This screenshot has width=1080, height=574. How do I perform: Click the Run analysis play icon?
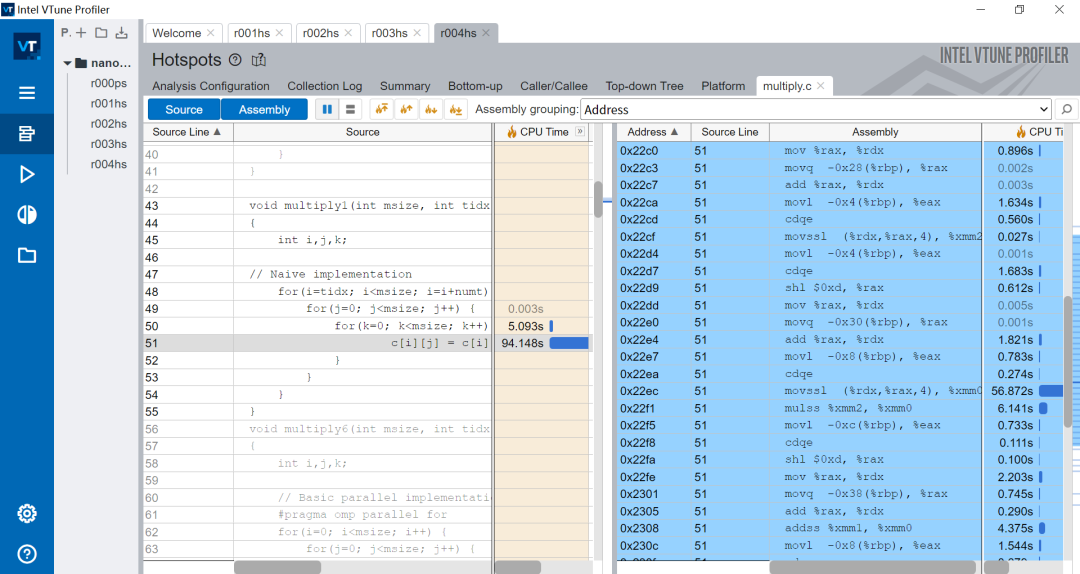[x=27, y=174]
